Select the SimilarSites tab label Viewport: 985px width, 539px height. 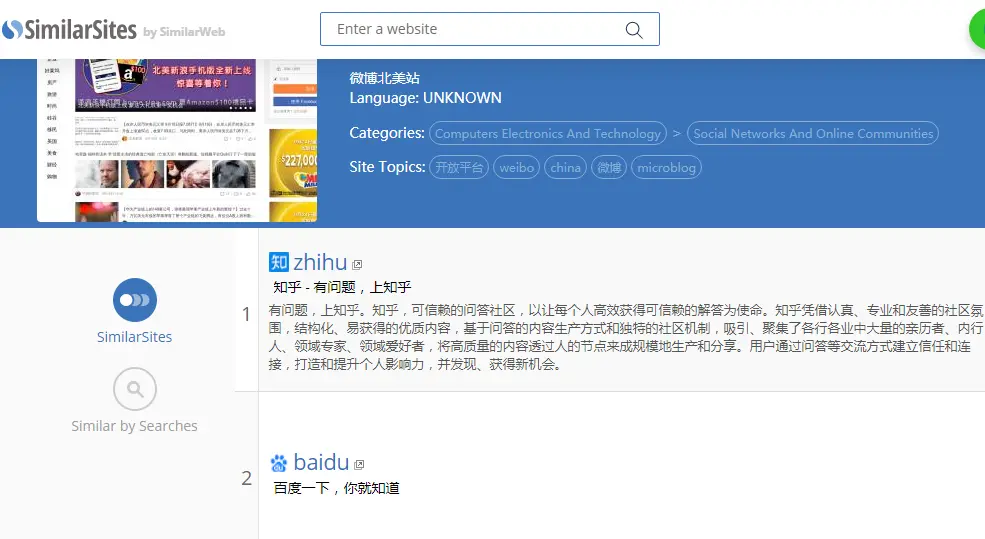pyautogui.click(x=134, y=337)
